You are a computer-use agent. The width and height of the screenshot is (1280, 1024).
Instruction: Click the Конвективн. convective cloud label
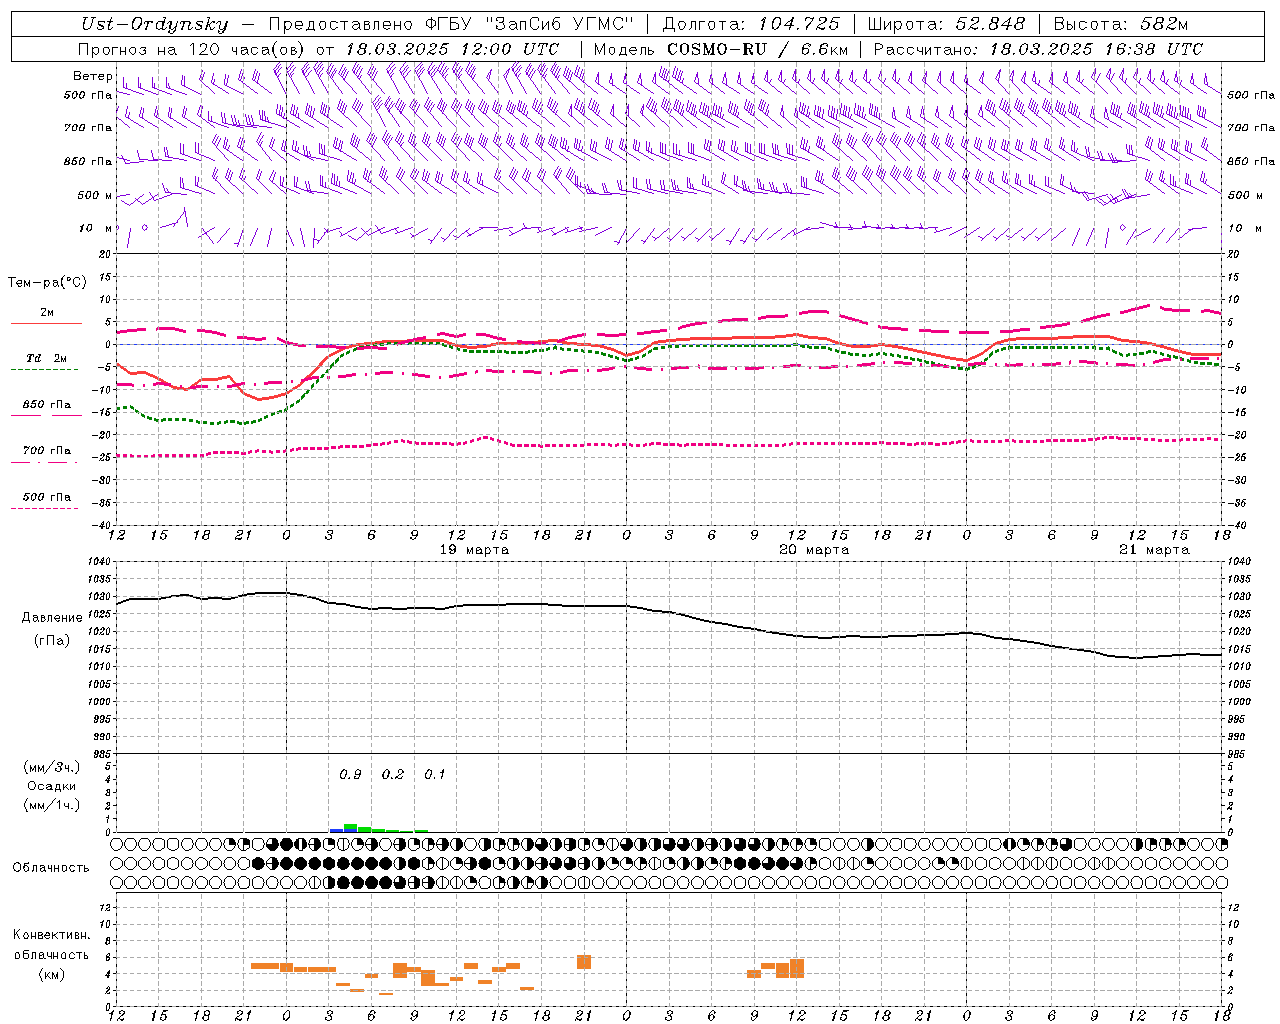pos(51,935)
